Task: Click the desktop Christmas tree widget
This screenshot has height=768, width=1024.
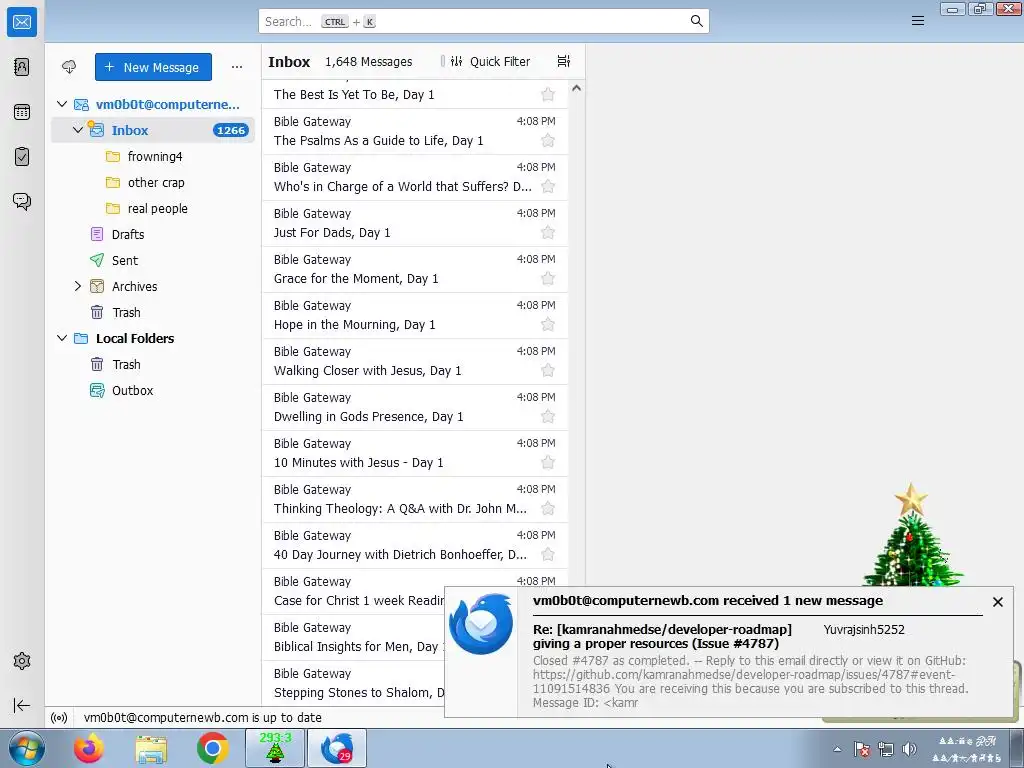Action: click(x=912, y=536)
